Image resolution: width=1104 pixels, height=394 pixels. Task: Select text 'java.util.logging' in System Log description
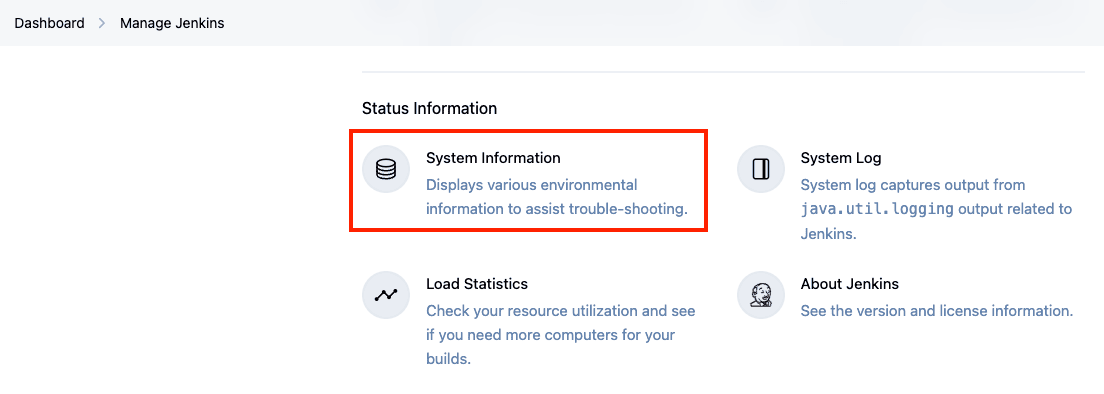tap(877, 209)
